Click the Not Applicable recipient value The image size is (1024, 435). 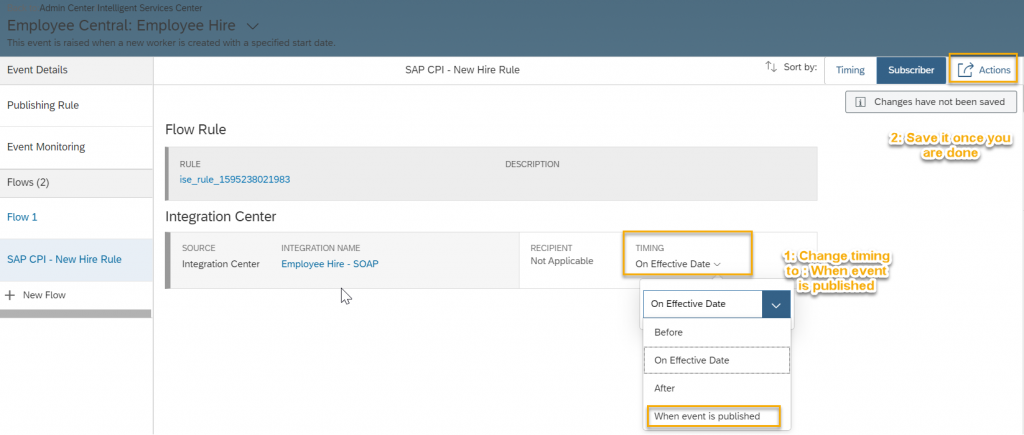[x=562, y=261]
